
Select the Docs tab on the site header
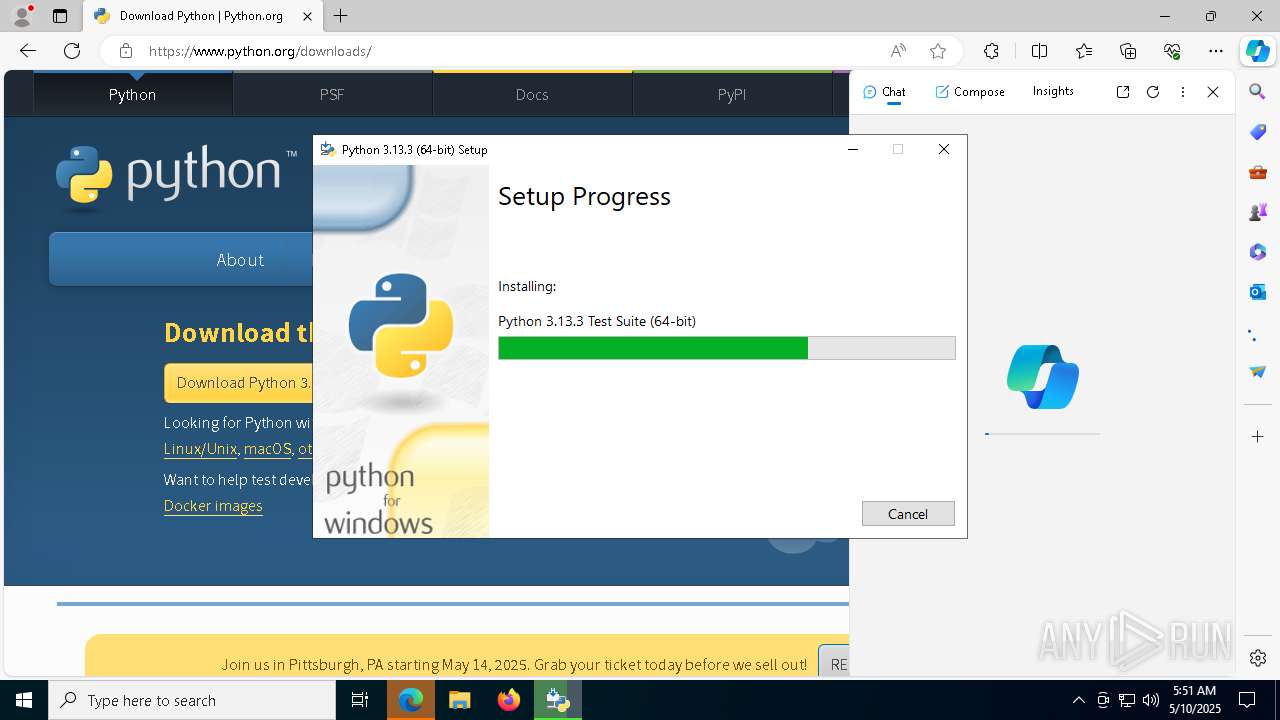coord(532,94)
